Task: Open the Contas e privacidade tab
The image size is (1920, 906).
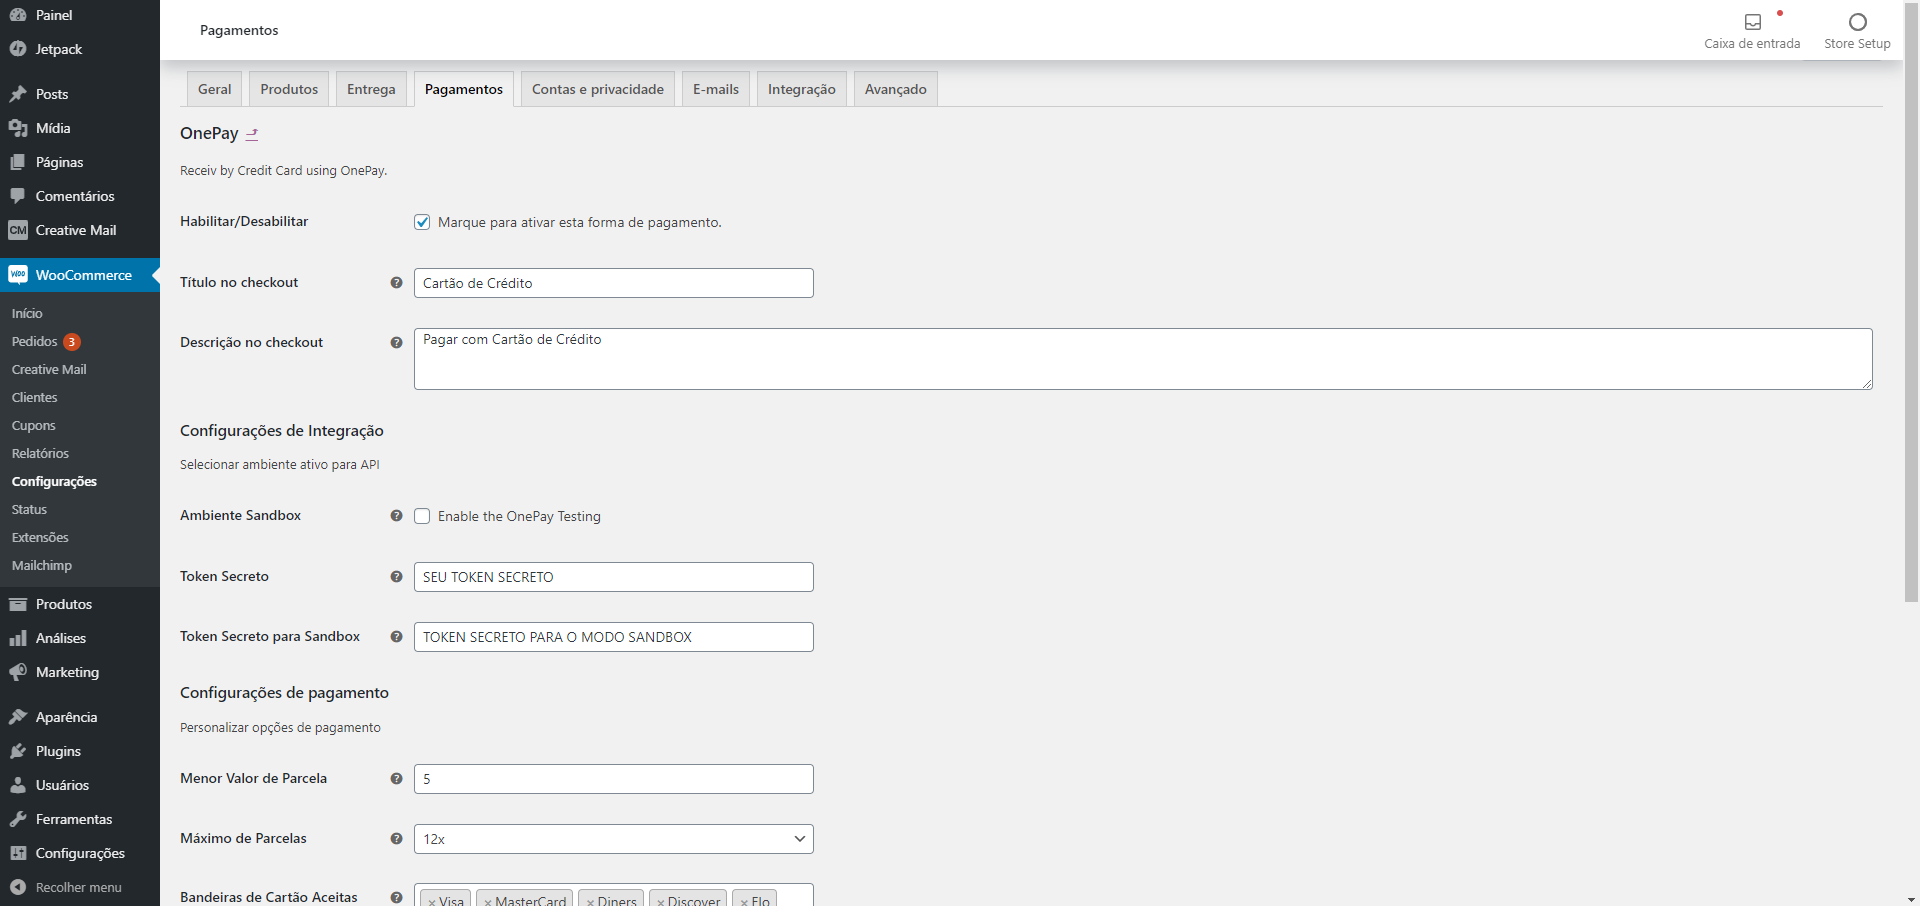Action: [598, 89]
